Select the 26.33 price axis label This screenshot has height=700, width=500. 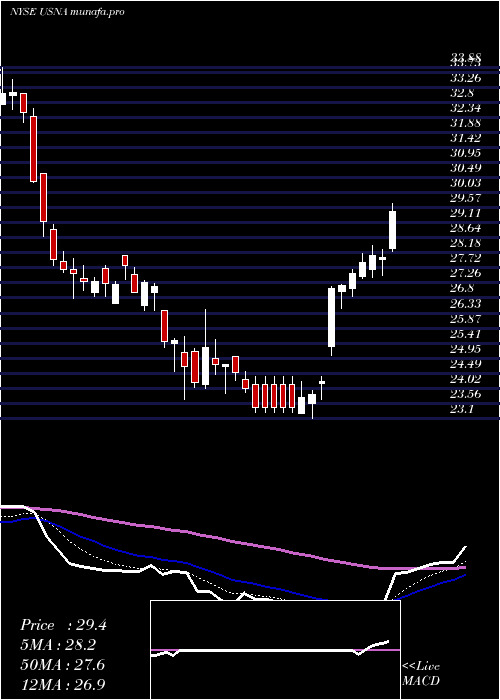click(x=466, y=304)
